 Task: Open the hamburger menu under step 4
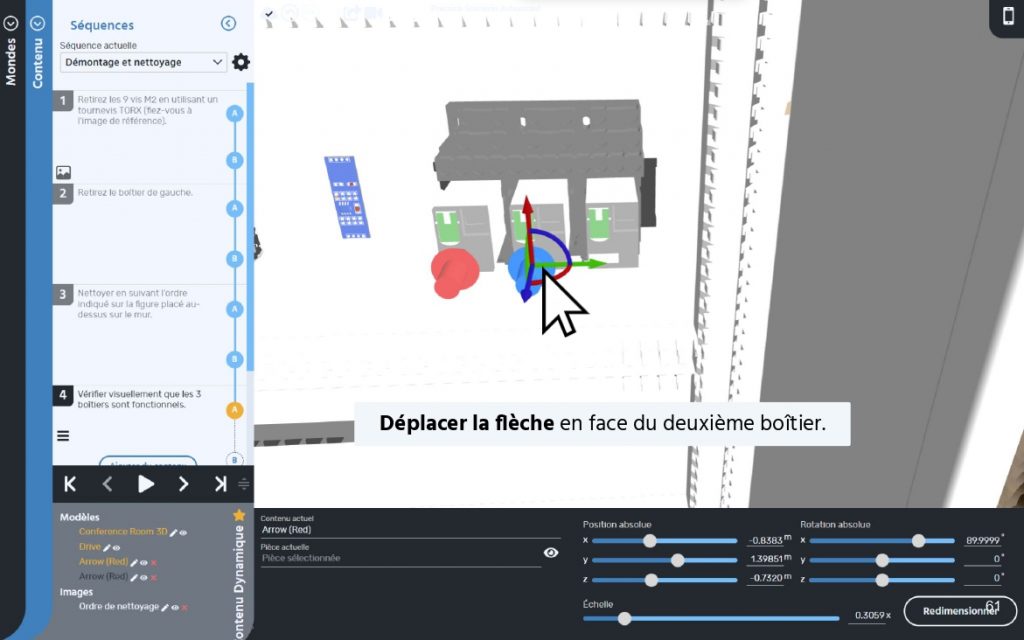63,436
